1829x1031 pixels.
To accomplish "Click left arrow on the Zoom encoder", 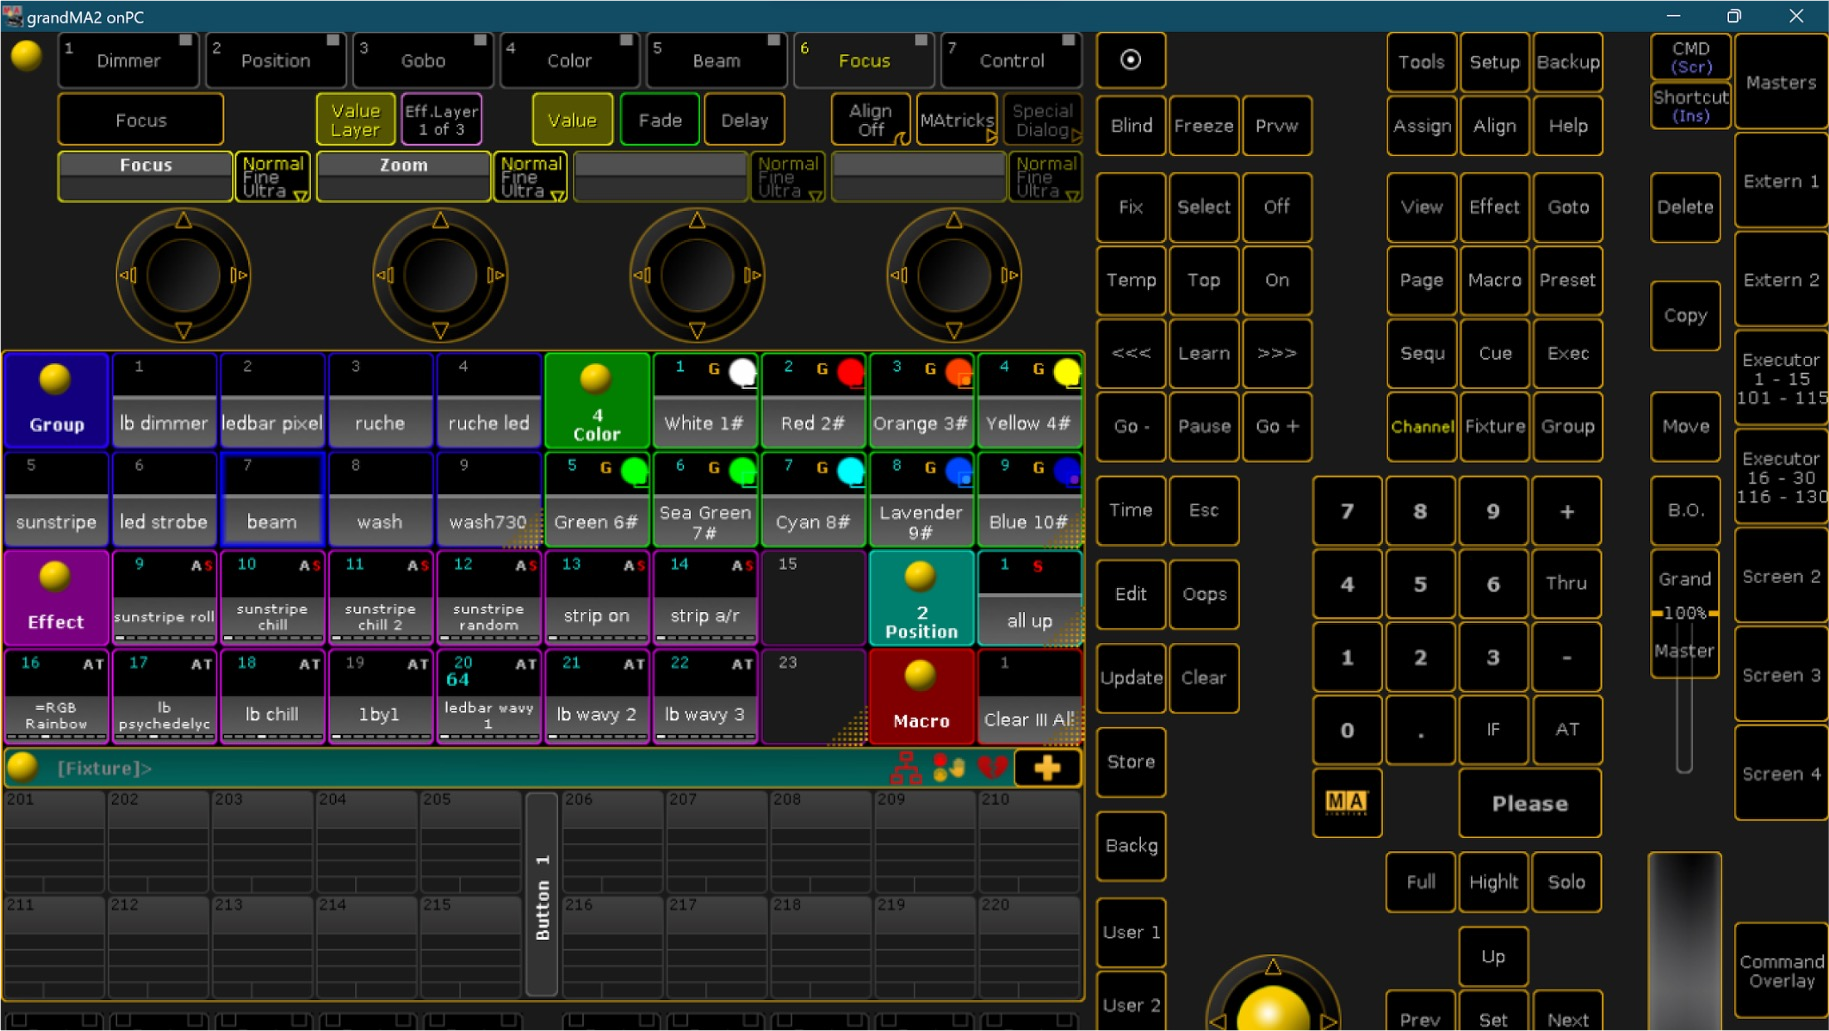I will [x=385, y=275].
